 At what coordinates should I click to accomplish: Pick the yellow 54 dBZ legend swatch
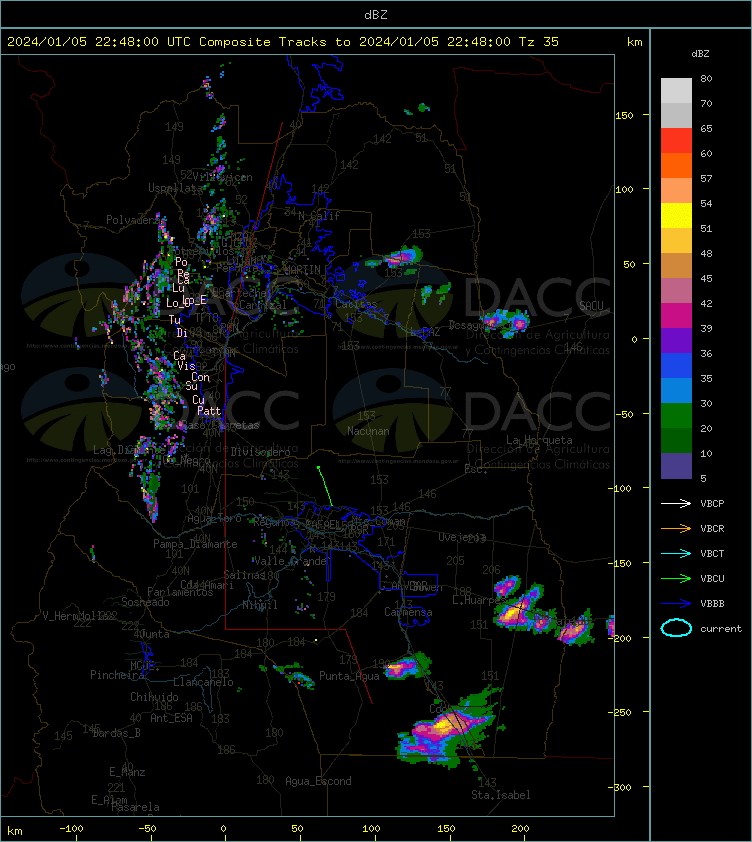point(676,216)
